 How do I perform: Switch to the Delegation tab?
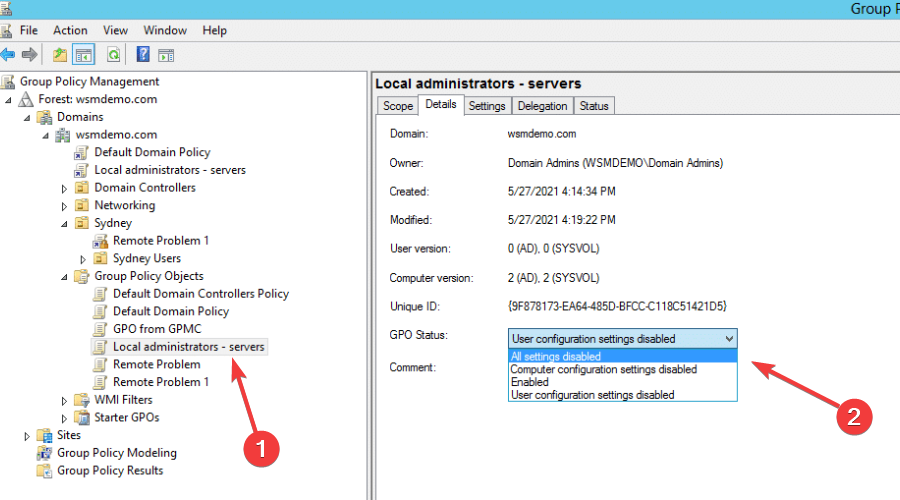pos(542,106)
